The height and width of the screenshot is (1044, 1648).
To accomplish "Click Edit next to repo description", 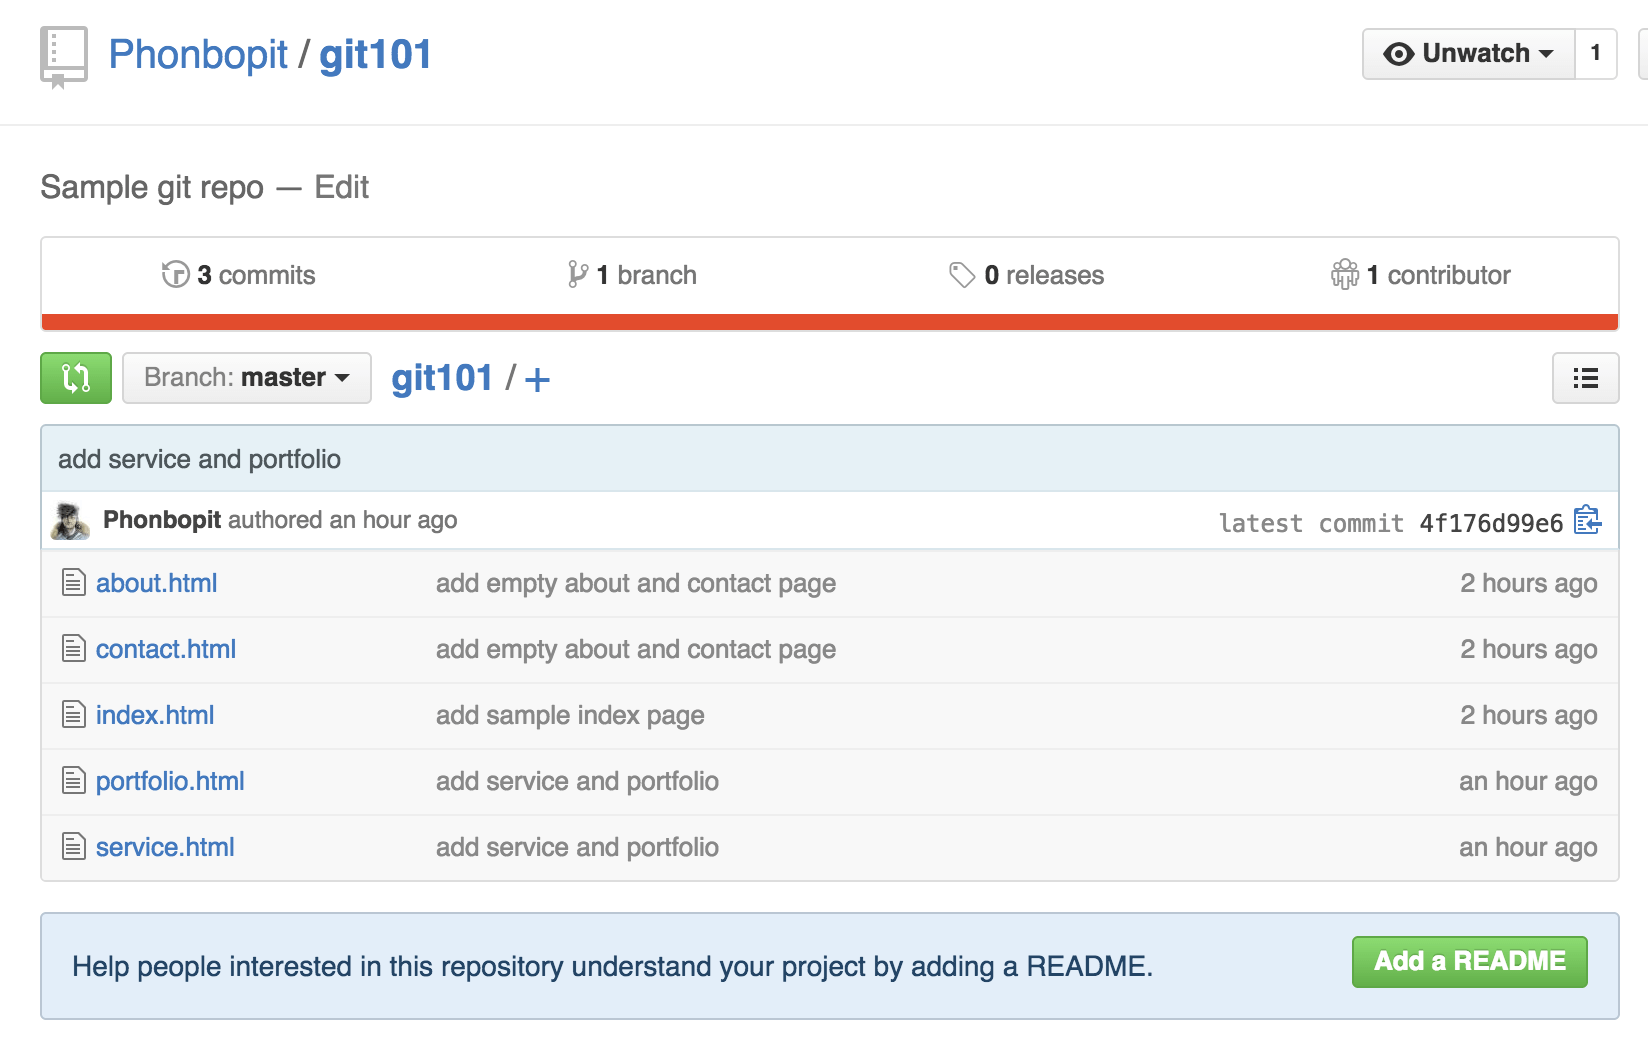I will pos(342,187).
